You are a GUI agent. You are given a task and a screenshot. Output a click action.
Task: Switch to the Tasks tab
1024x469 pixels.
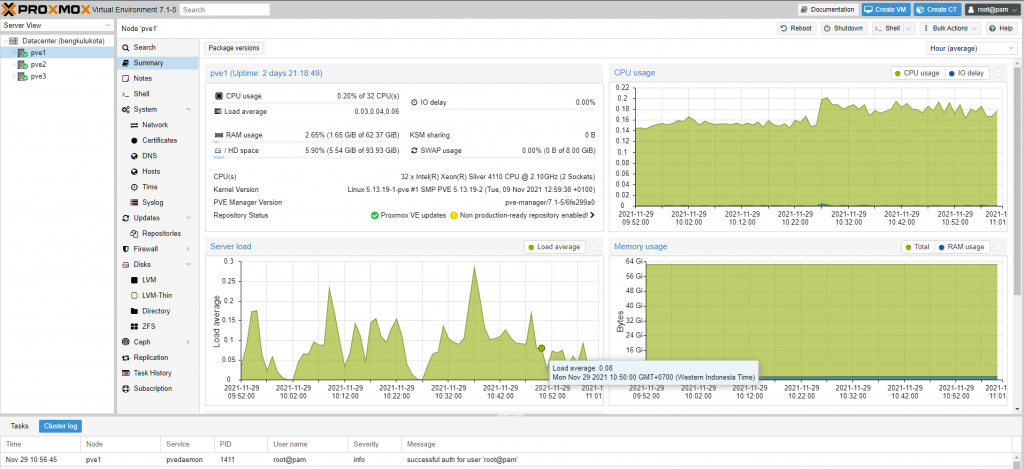(20, 426)
